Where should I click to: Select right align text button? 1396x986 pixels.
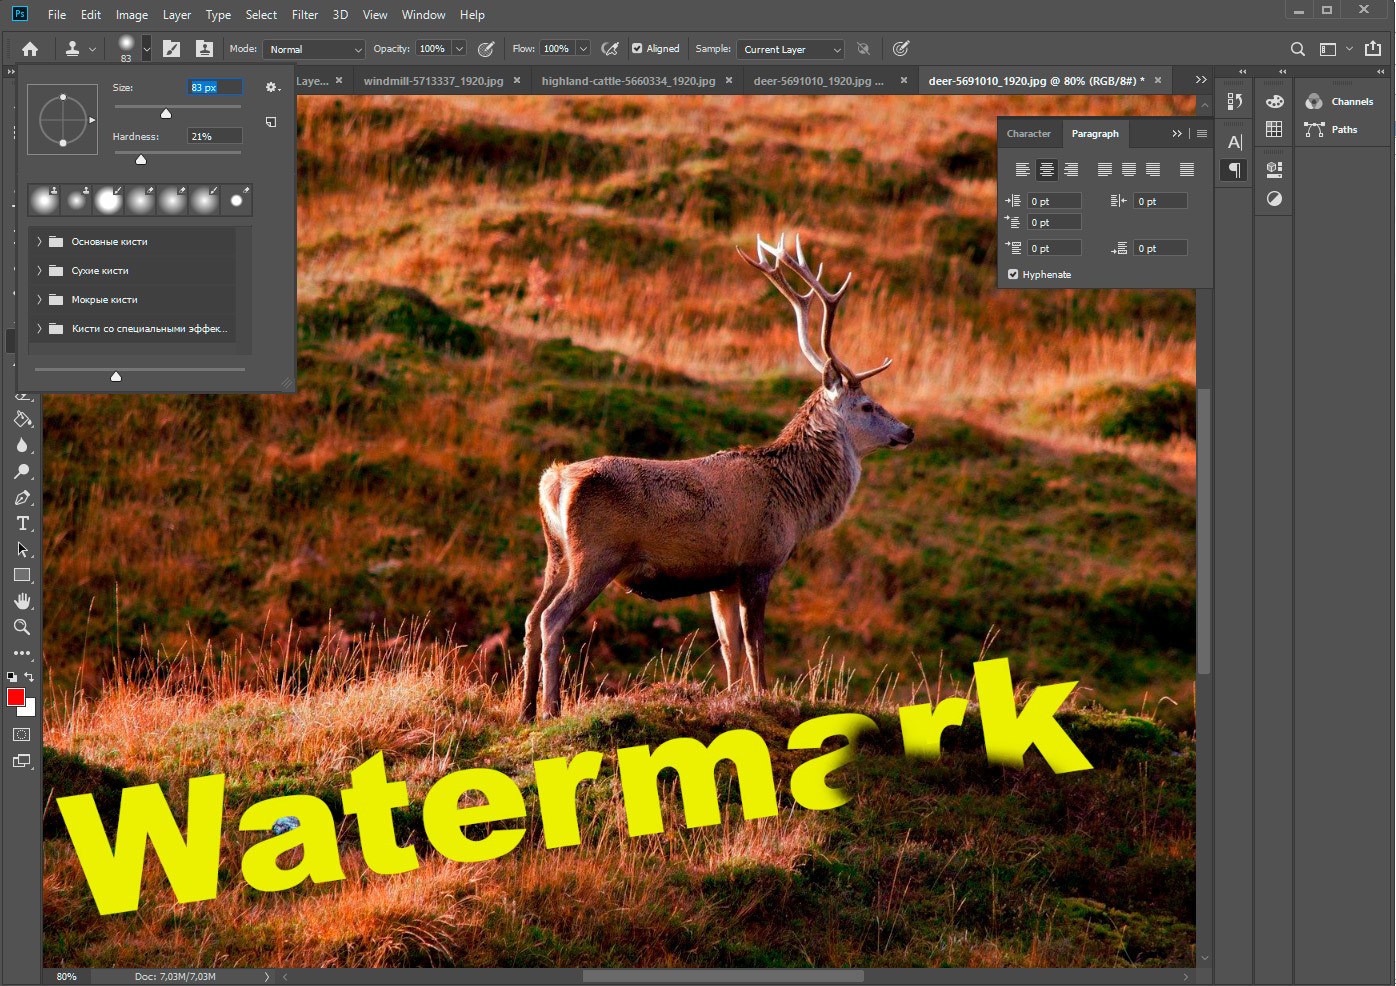[x=1071, y=170]
